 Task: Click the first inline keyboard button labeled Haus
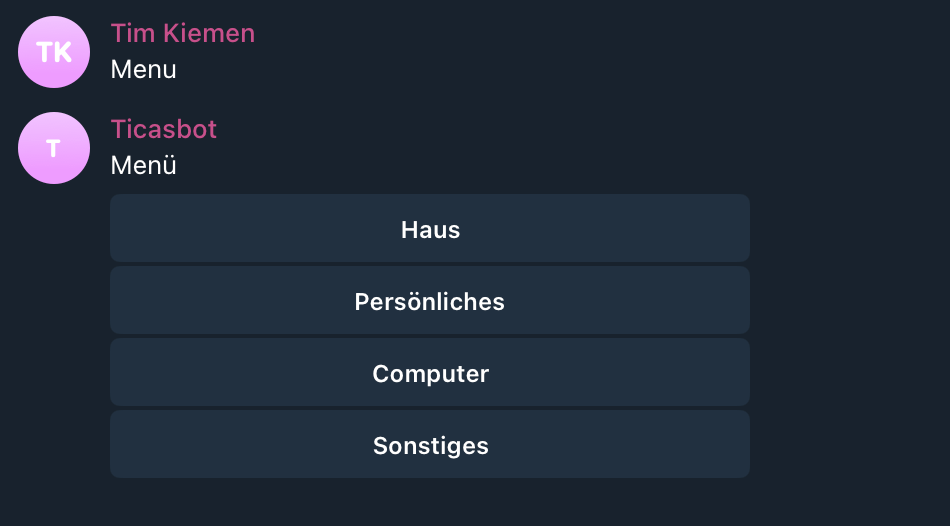click(x=430, y=228)
